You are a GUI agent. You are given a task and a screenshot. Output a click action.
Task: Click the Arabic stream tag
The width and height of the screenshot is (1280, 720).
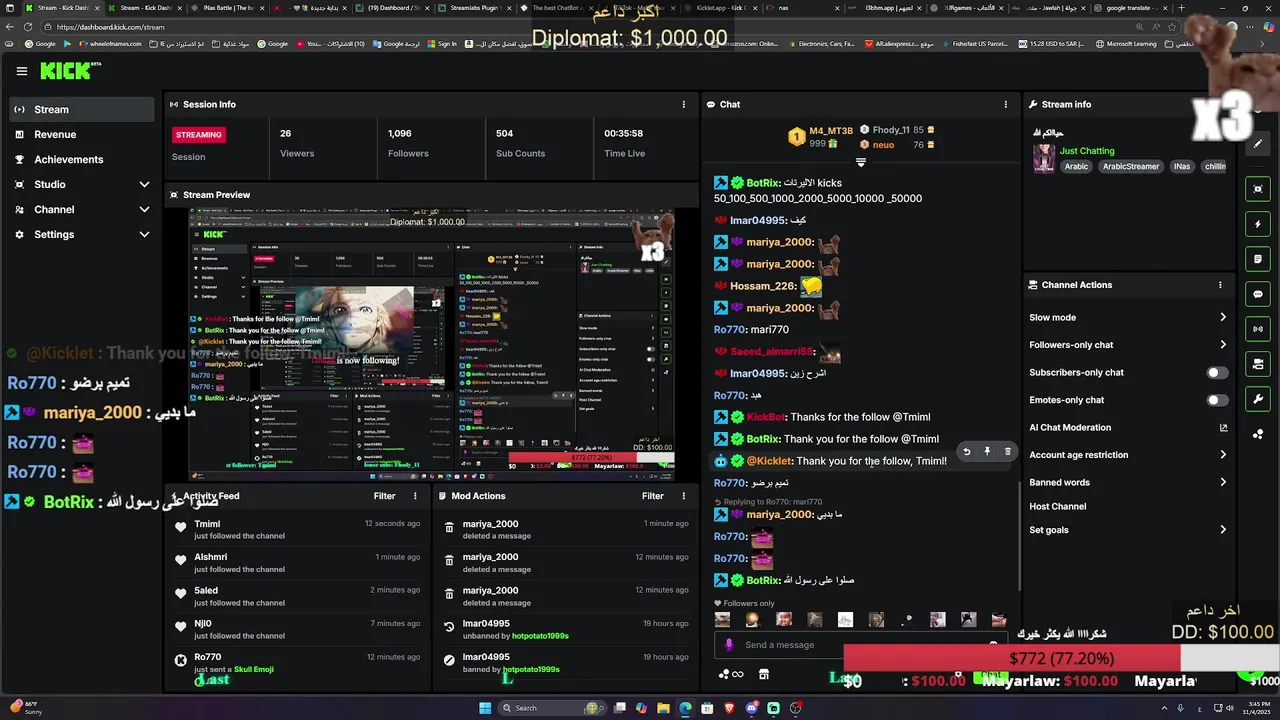[1076, 167]
